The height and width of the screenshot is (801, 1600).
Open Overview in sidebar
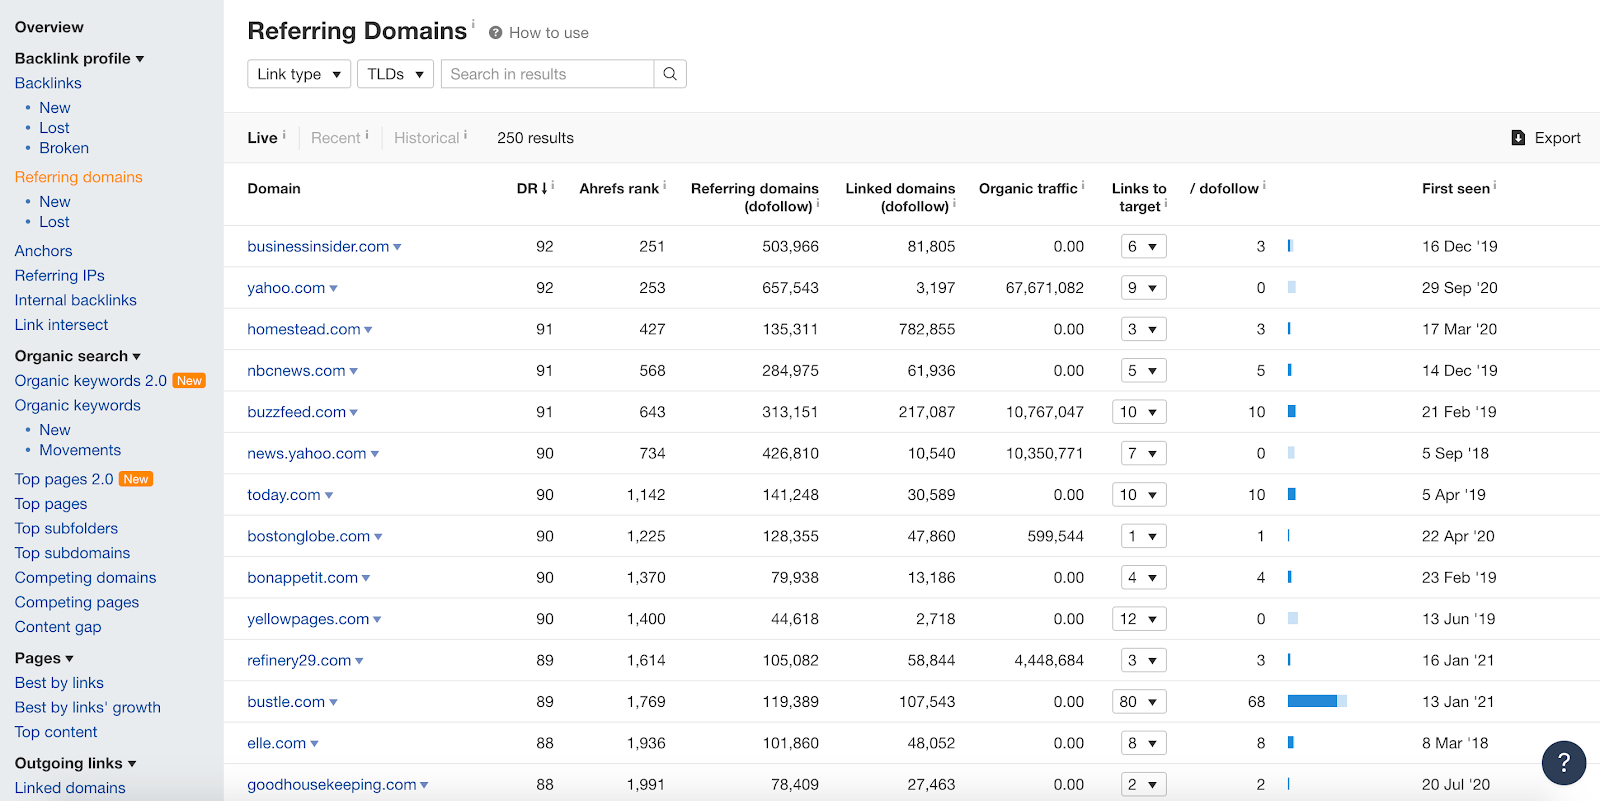[x=49, y=27]
